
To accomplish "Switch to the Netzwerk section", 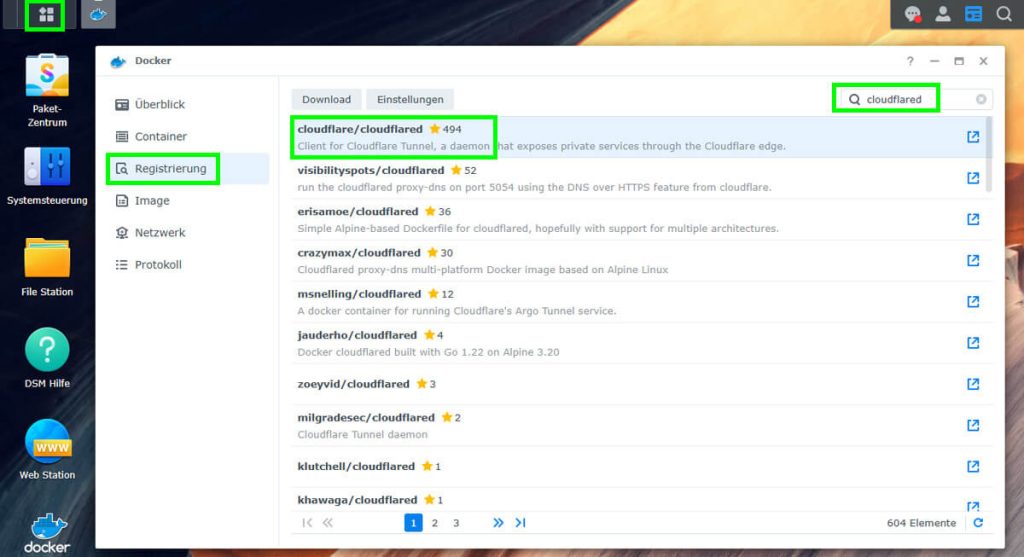I will (188, 232).
